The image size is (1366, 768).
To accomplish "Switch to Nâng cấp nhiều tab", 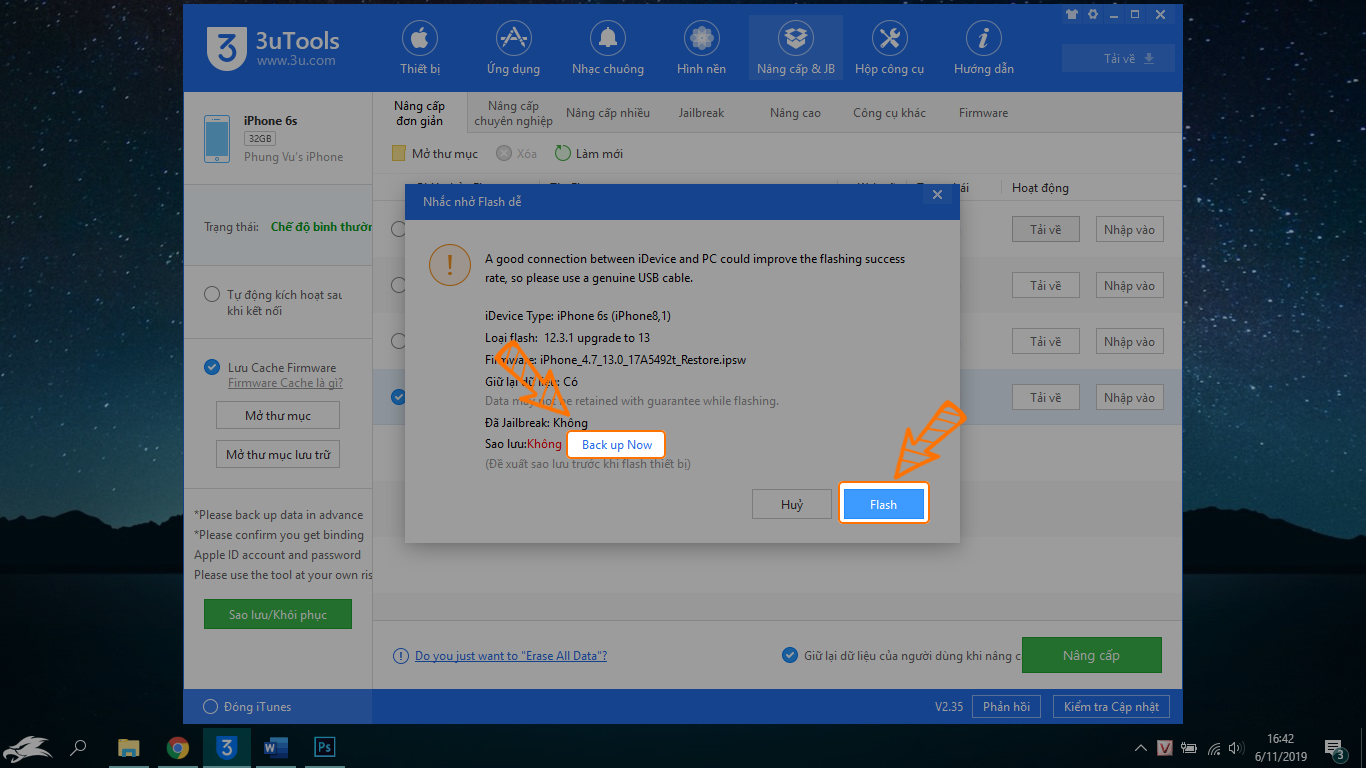I will [608, 113].
